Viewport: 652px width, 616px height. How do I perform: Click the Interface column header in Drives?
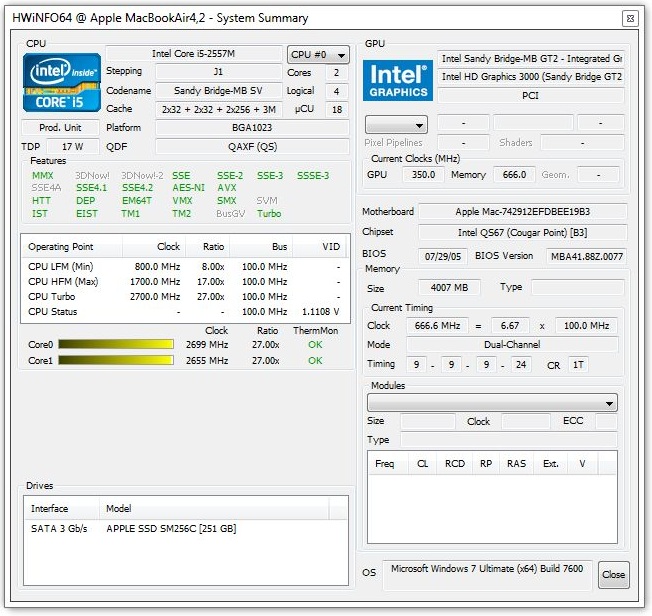(62, 508)
